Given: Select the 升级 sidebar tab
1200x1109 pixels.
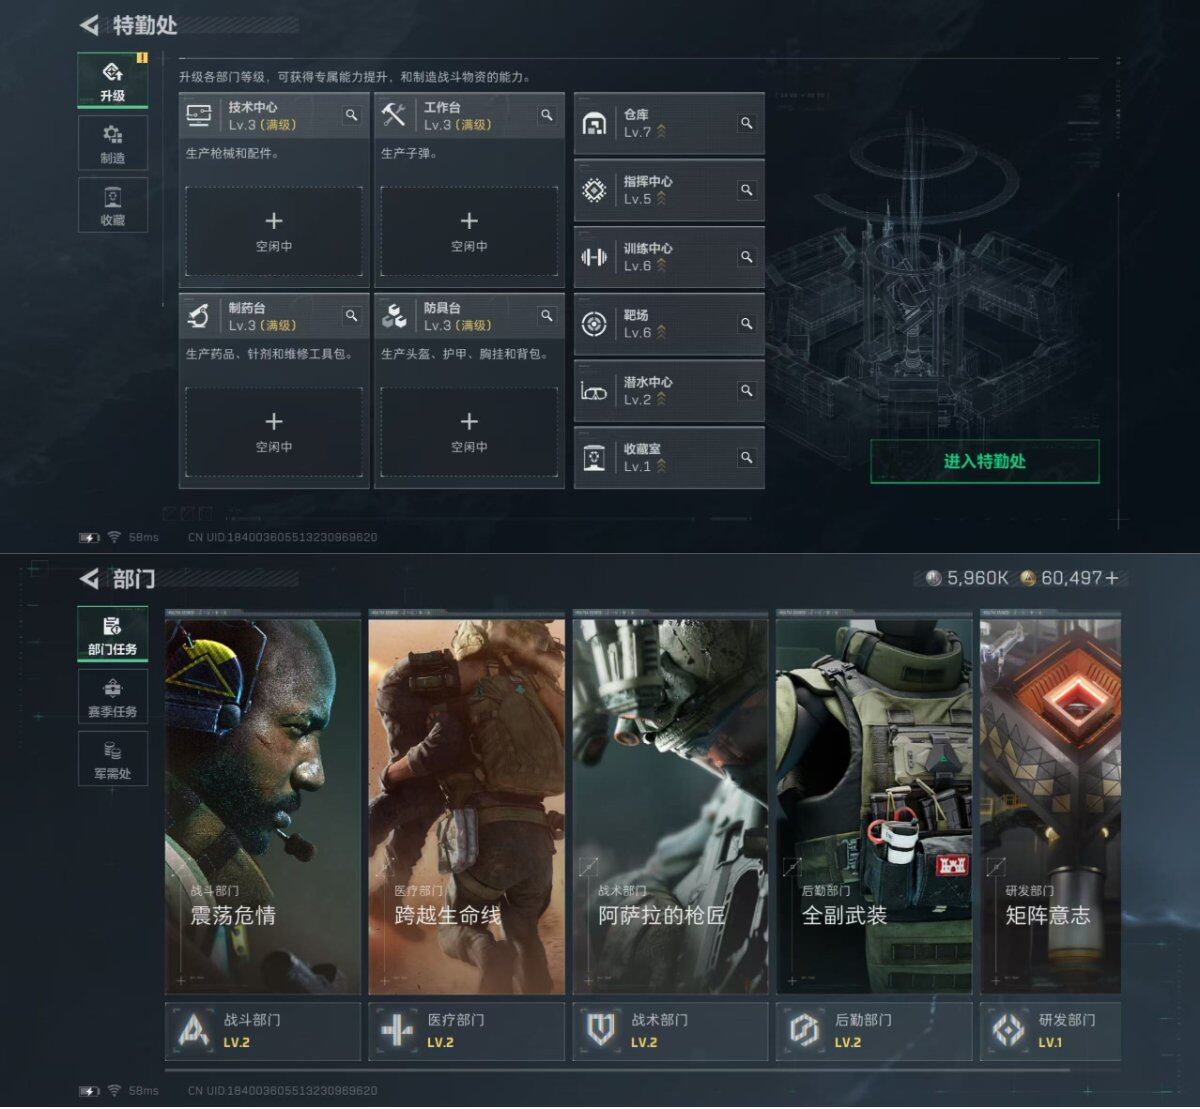Looking at the screenshot, I should (x=112, y=80).
